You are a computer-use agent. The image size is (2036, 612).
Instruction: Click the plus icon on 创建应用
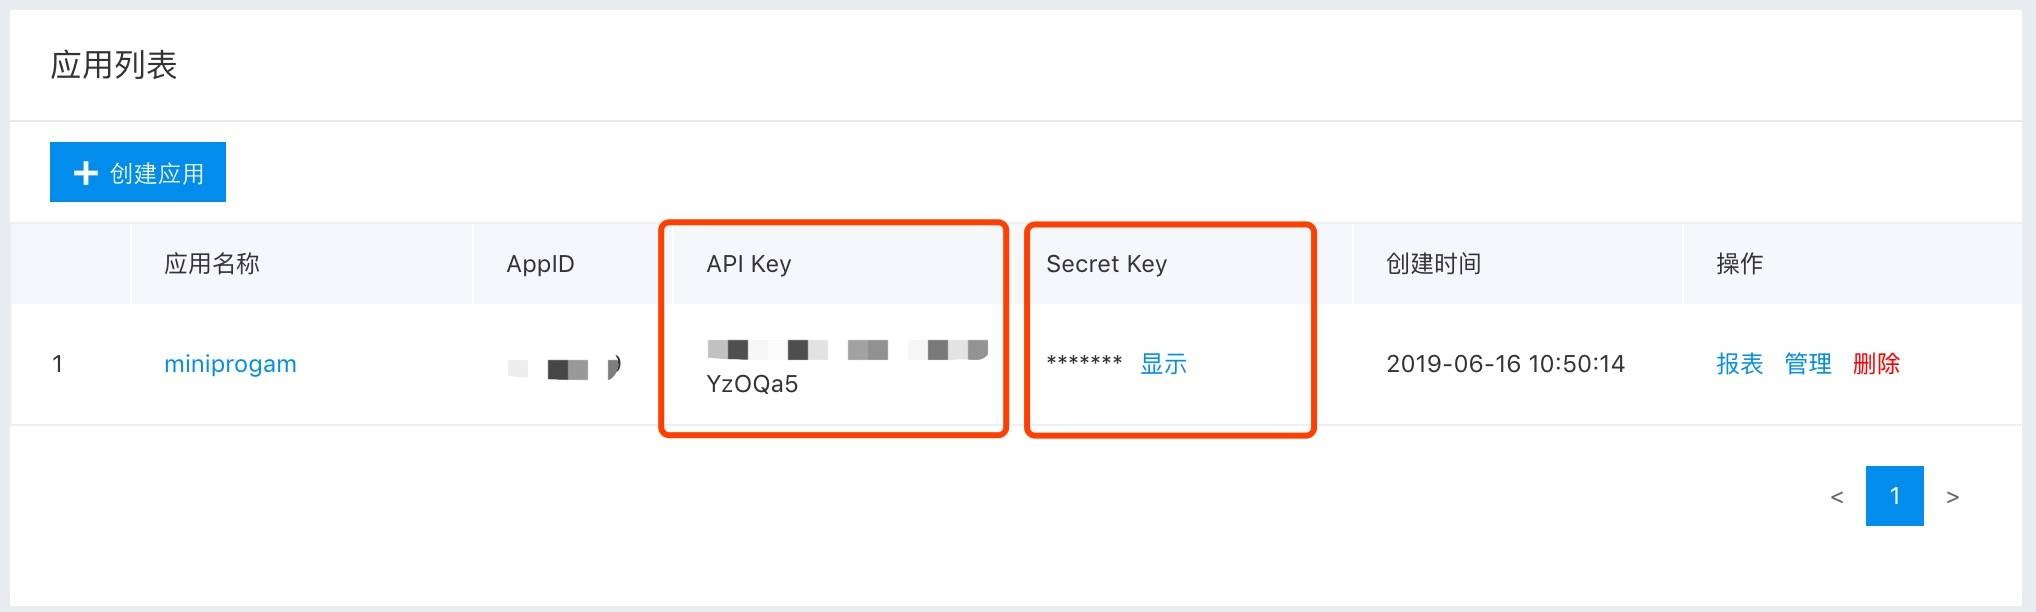[x=86, y=173]
